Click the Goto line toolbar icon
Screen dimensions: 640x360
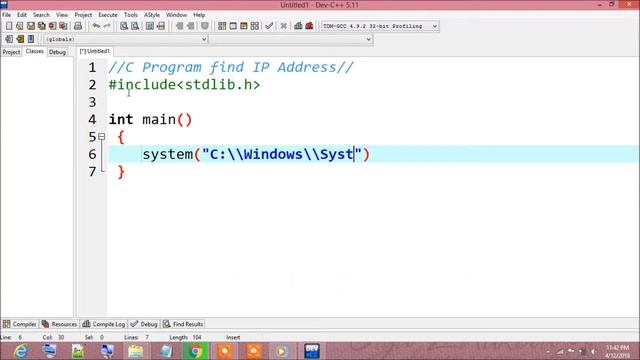[161, 26]
